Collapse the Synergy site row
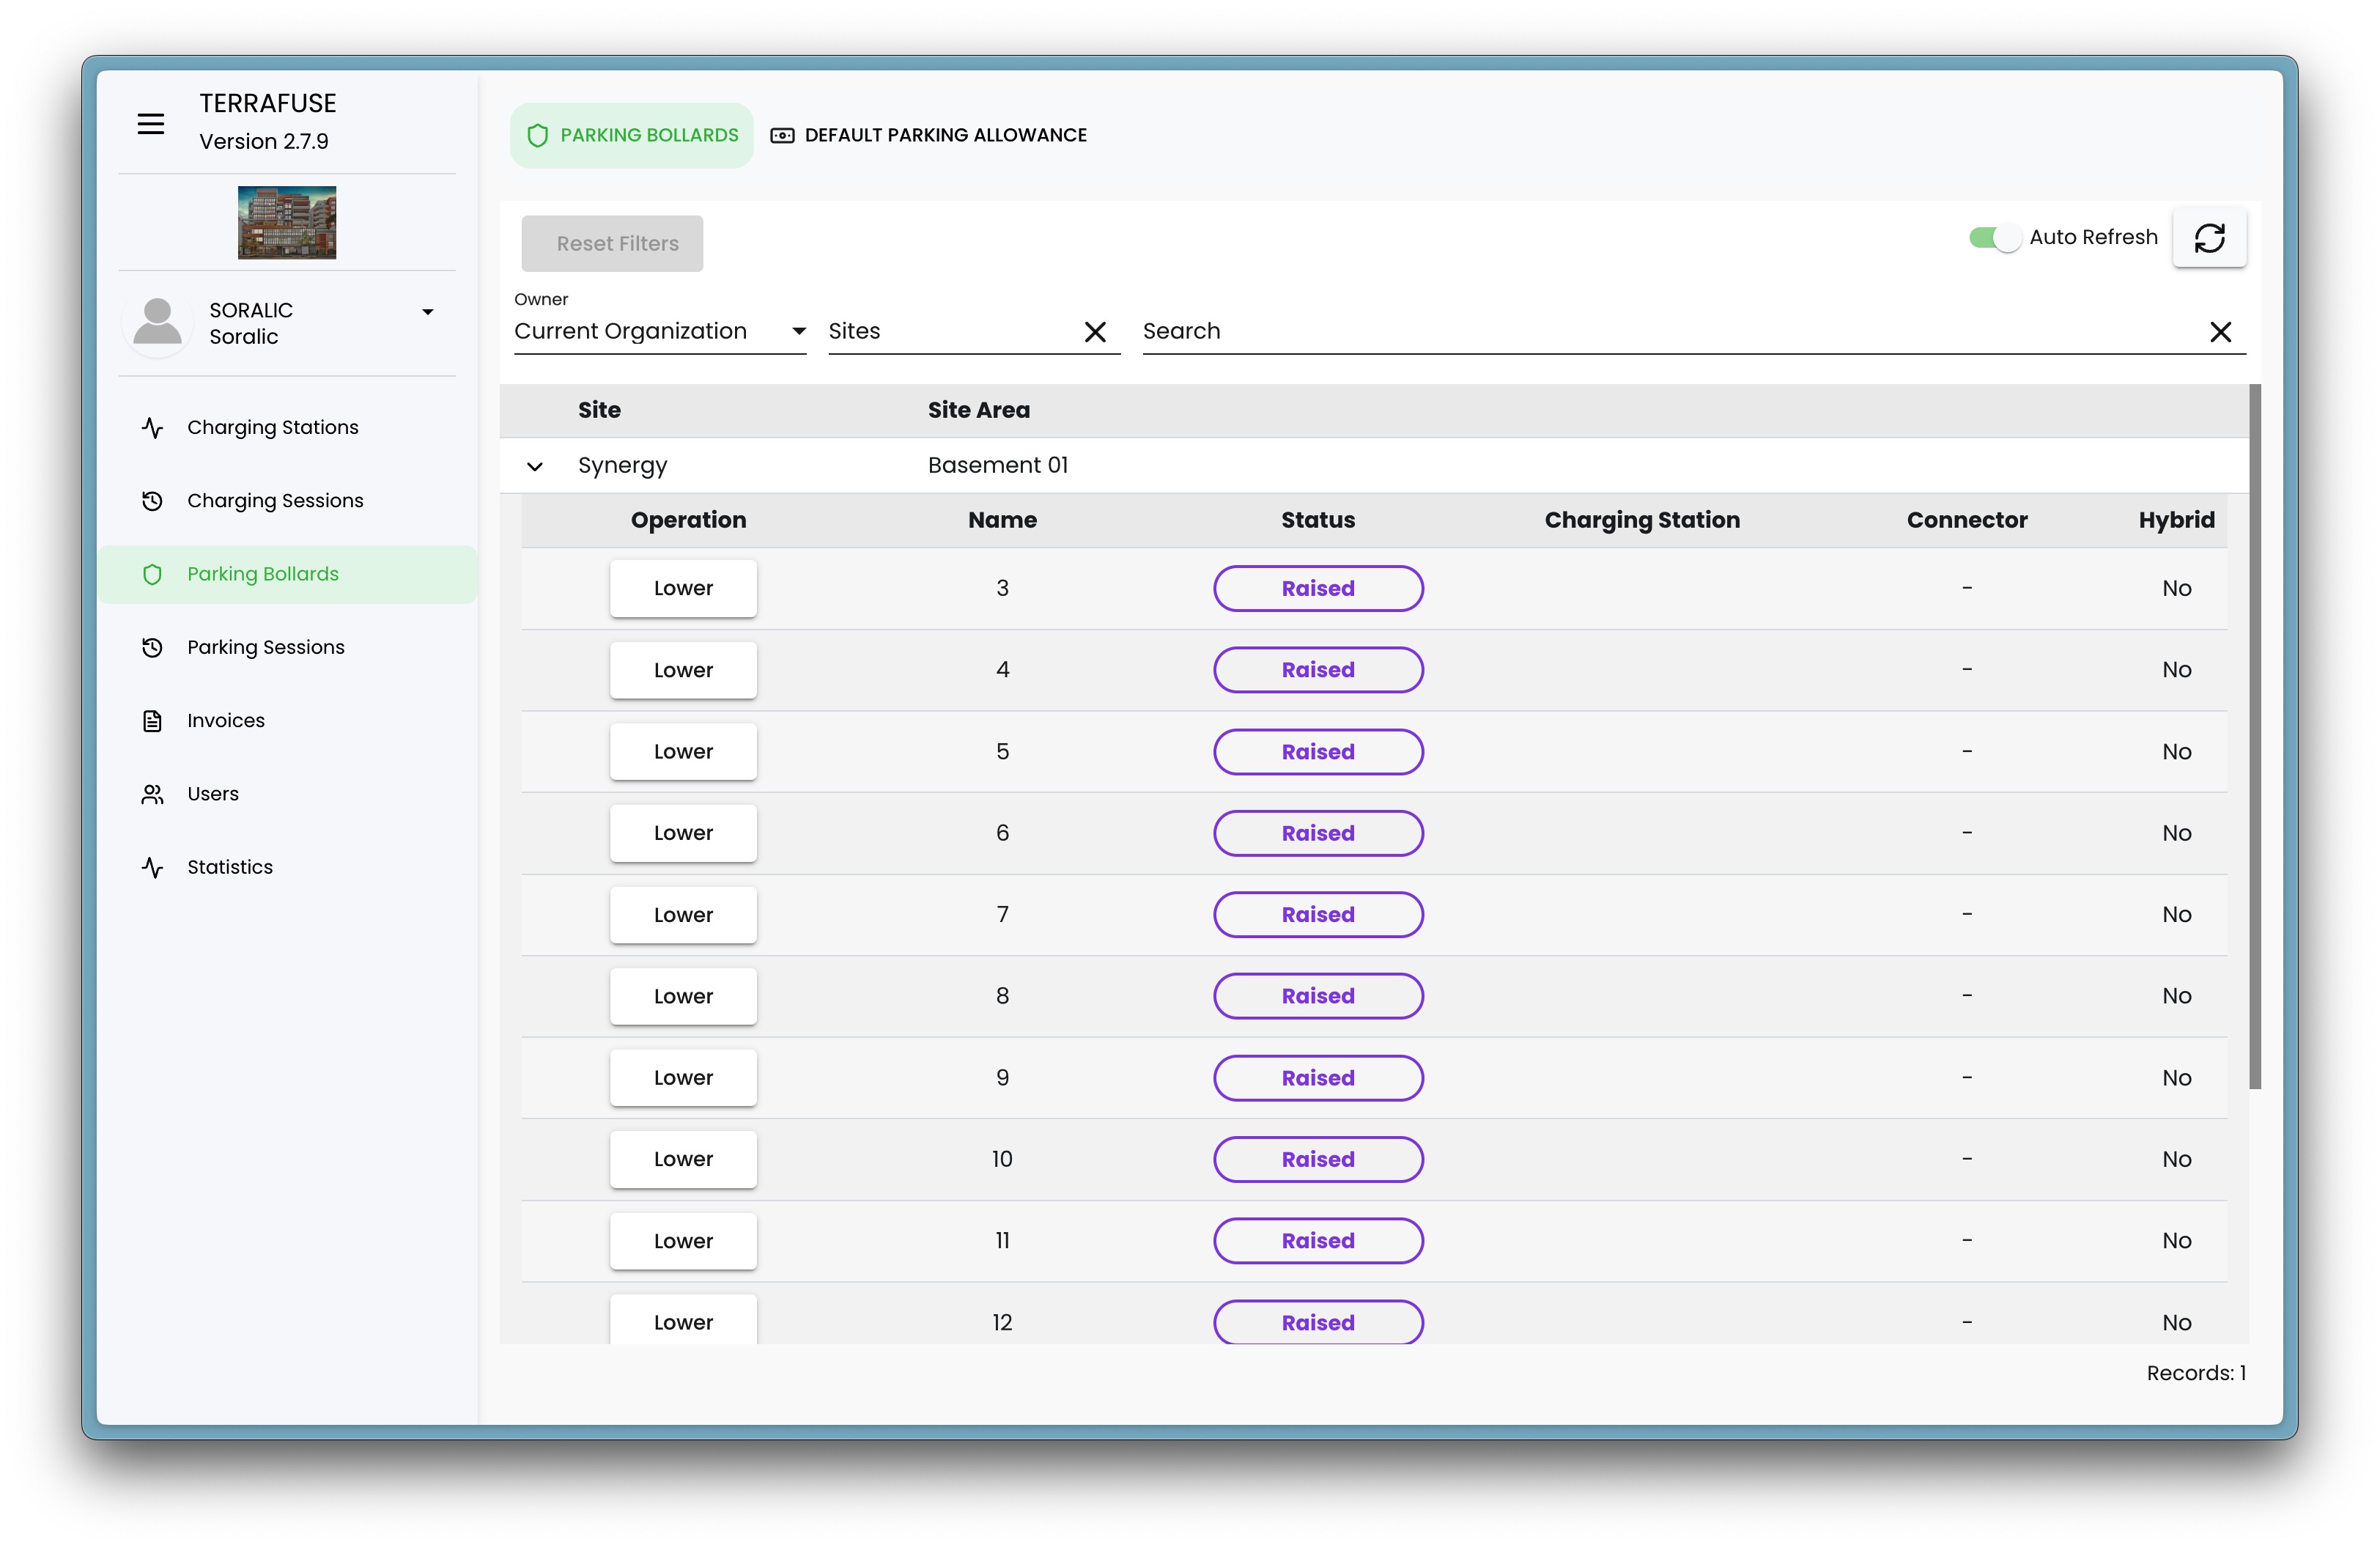 click(535, 466)
